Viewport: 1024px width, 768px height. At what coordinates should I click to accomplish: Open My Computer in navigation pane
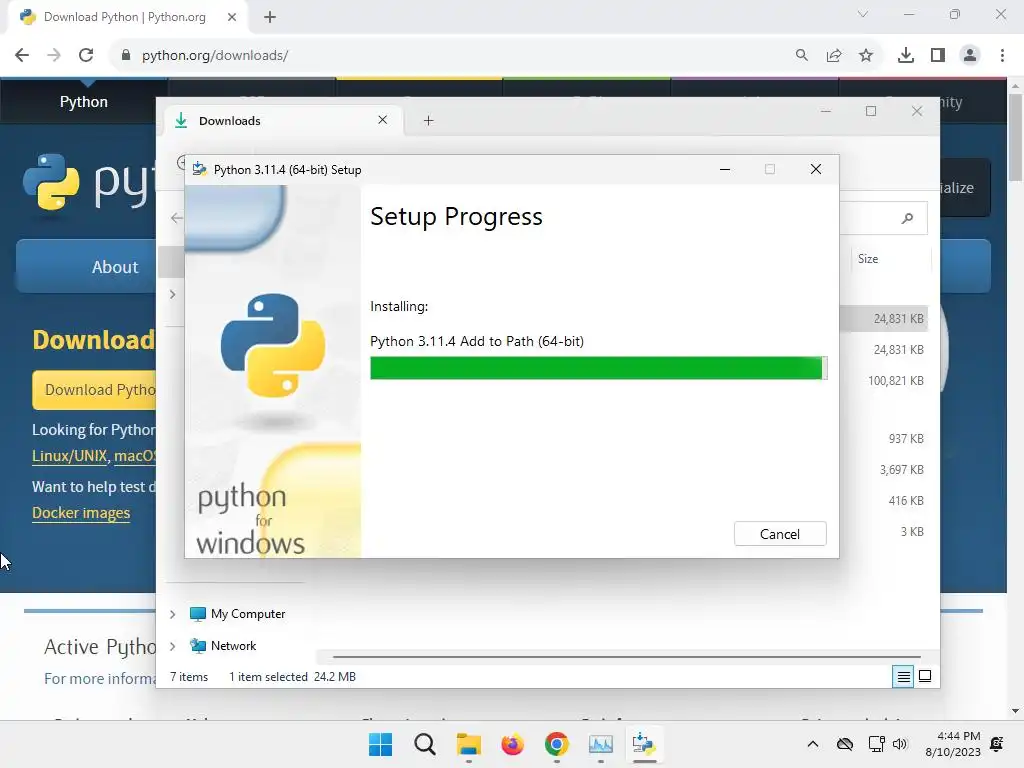[x=238, y=614]
